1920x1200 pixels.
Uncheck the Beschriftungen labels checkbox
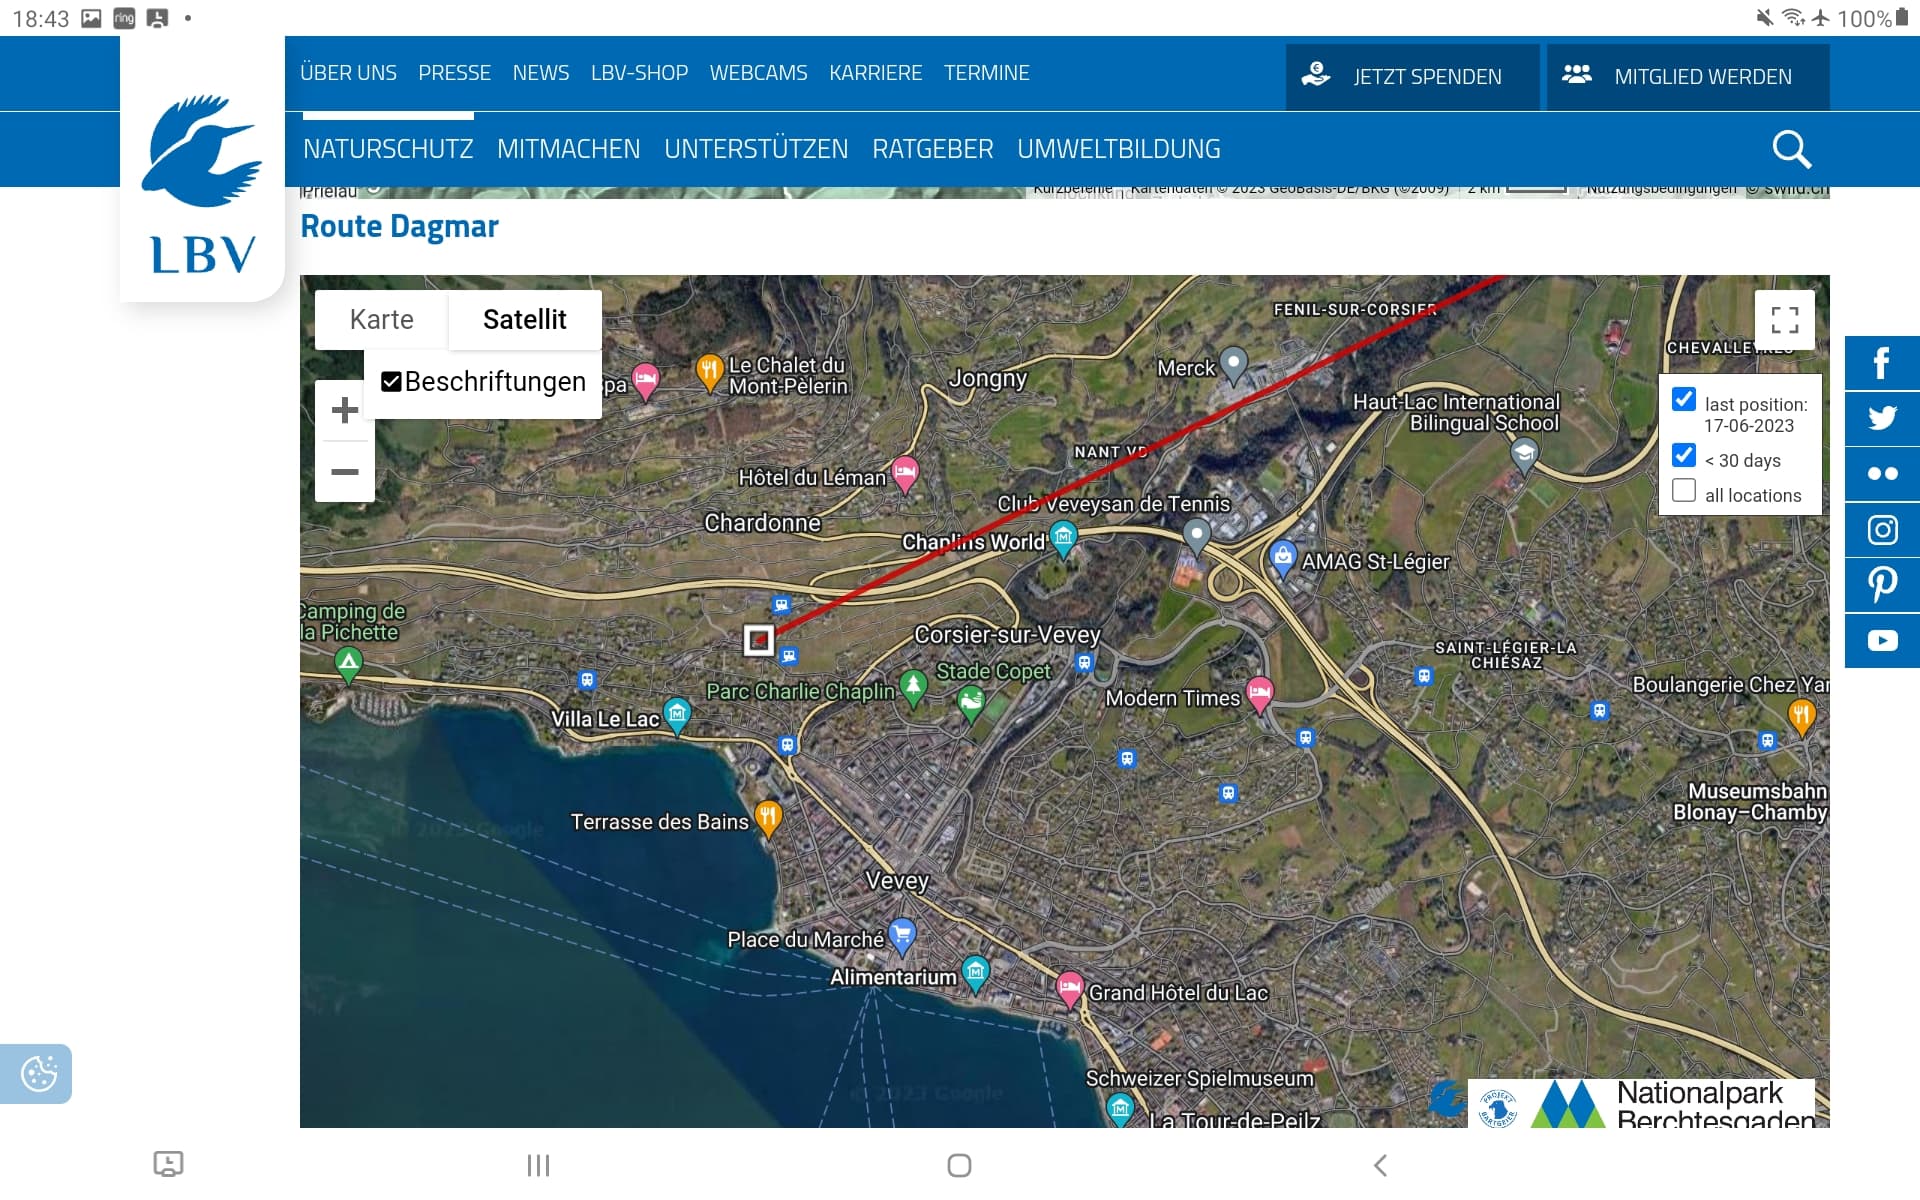(391, 382)
